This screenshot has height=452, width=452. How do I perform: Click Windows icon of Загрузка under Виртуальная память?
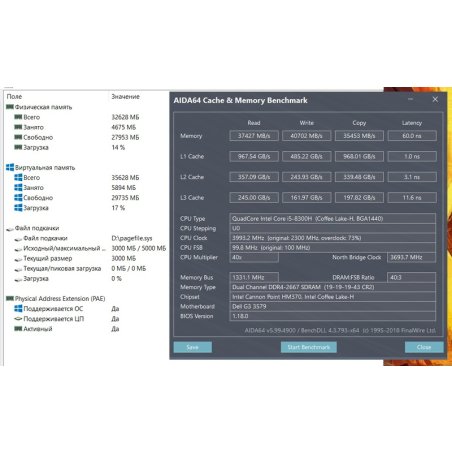click(18, 208)
